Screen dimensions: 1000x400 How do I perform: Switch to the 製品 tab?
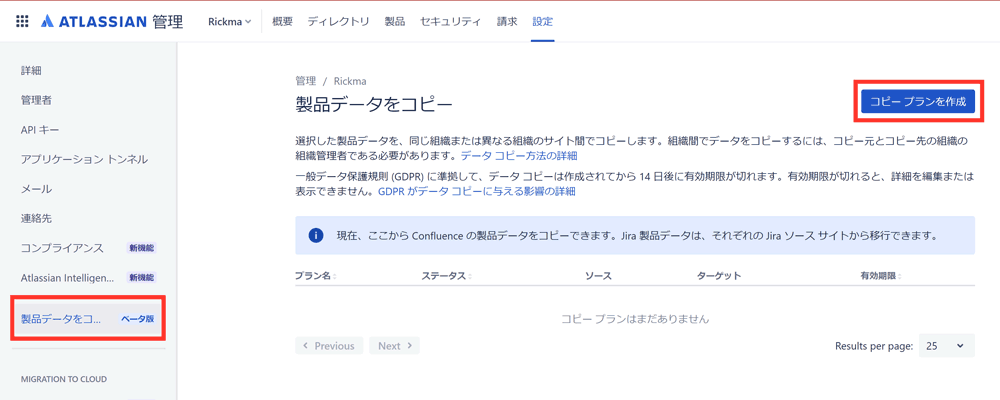(394, 21)
